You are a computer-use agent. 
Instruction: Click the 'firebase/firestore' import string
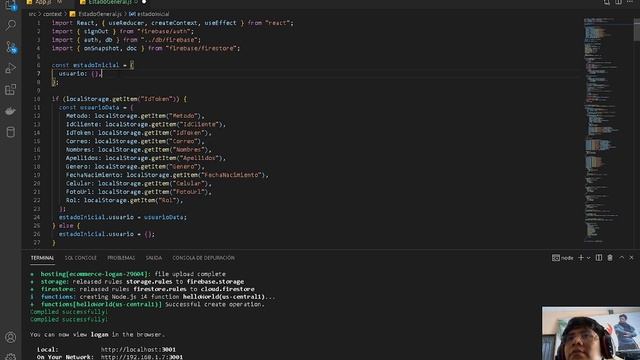(x=201, y=48)
